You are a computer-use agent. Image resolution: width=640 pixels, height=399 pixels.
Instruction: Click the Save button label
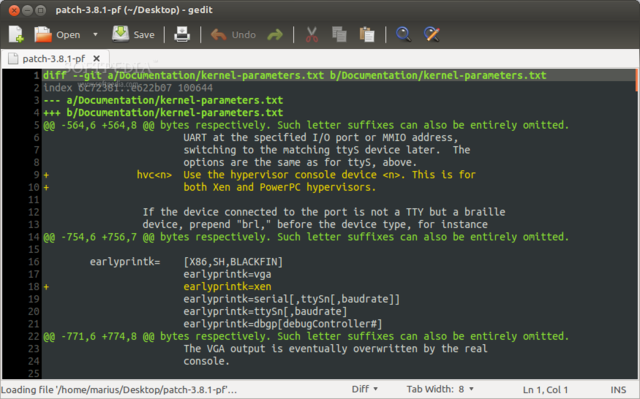(x=144, y=35)
